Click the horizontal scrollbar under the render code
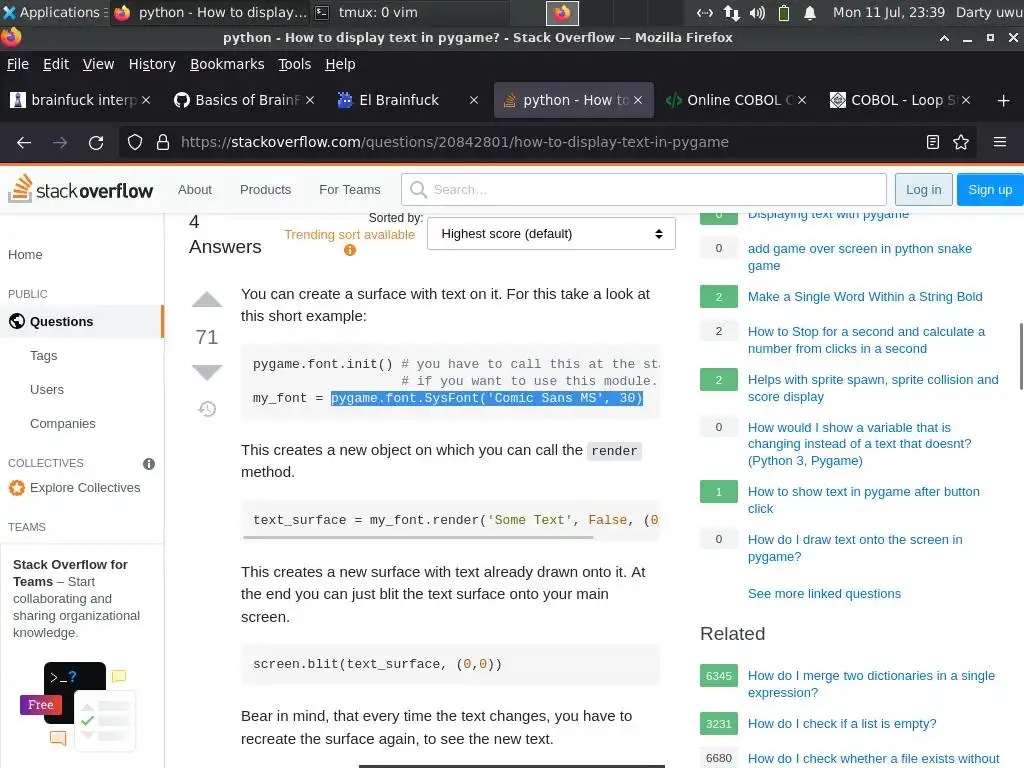Viewport: 1024px width, 768px height. pyautogui.click(x=418, y=537)
